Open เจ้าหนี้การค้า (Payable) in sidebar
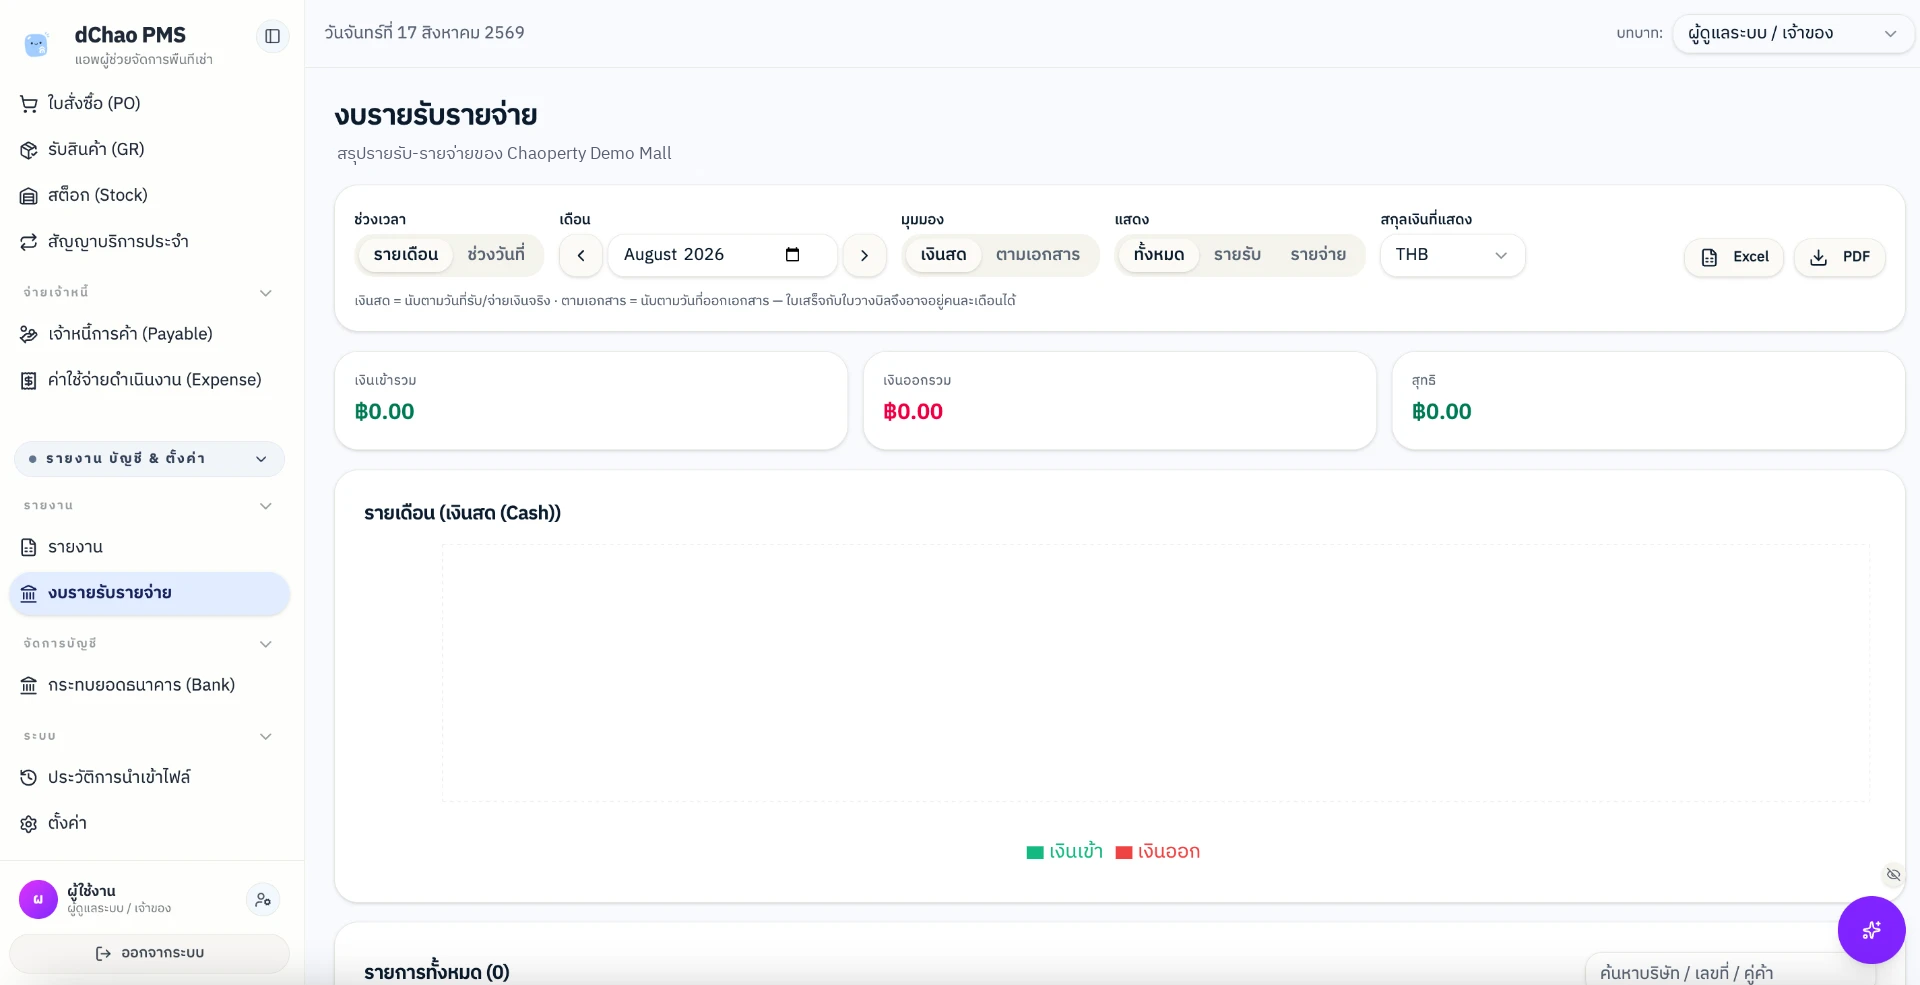1920x985 pixels. (x=150, y=334)
